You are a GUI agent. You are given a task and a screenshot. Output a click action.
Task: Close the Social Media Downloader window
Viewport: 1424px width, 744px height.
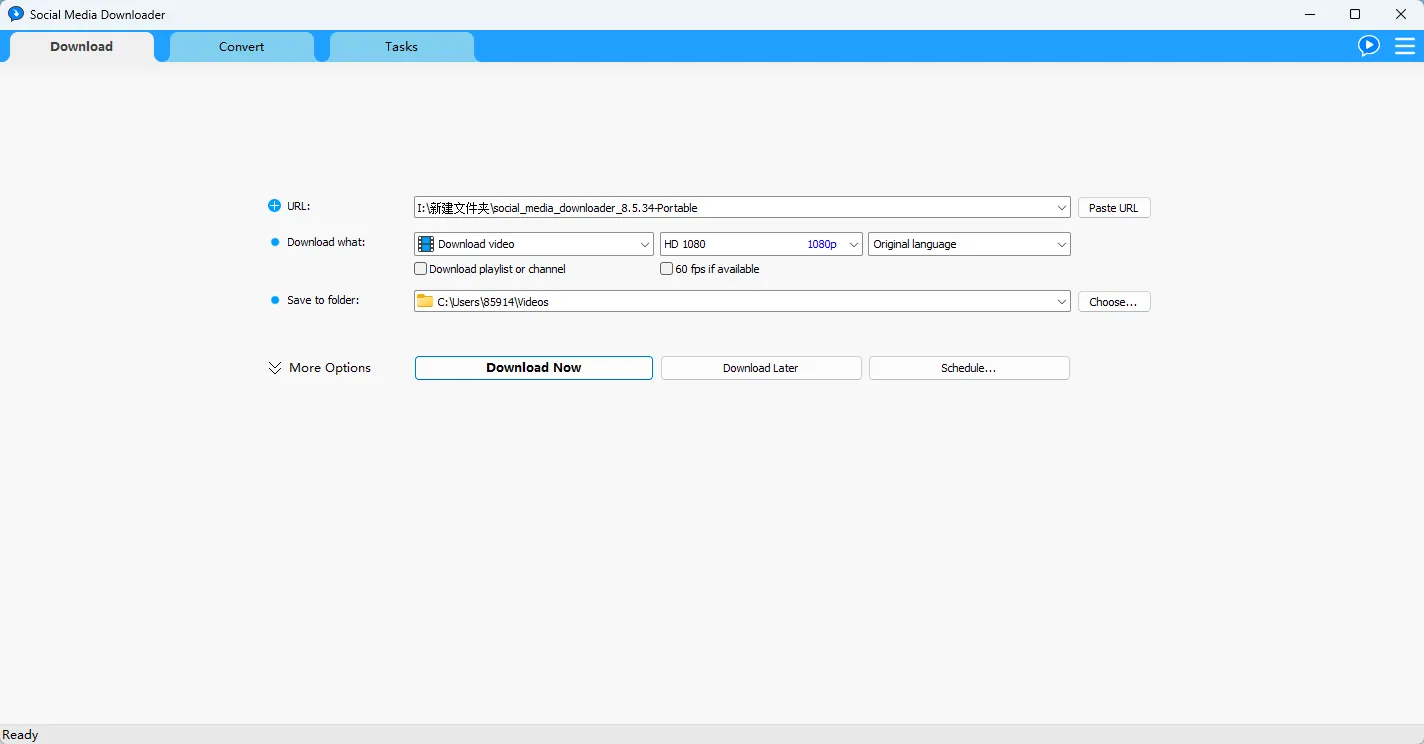click(1401, 14)
